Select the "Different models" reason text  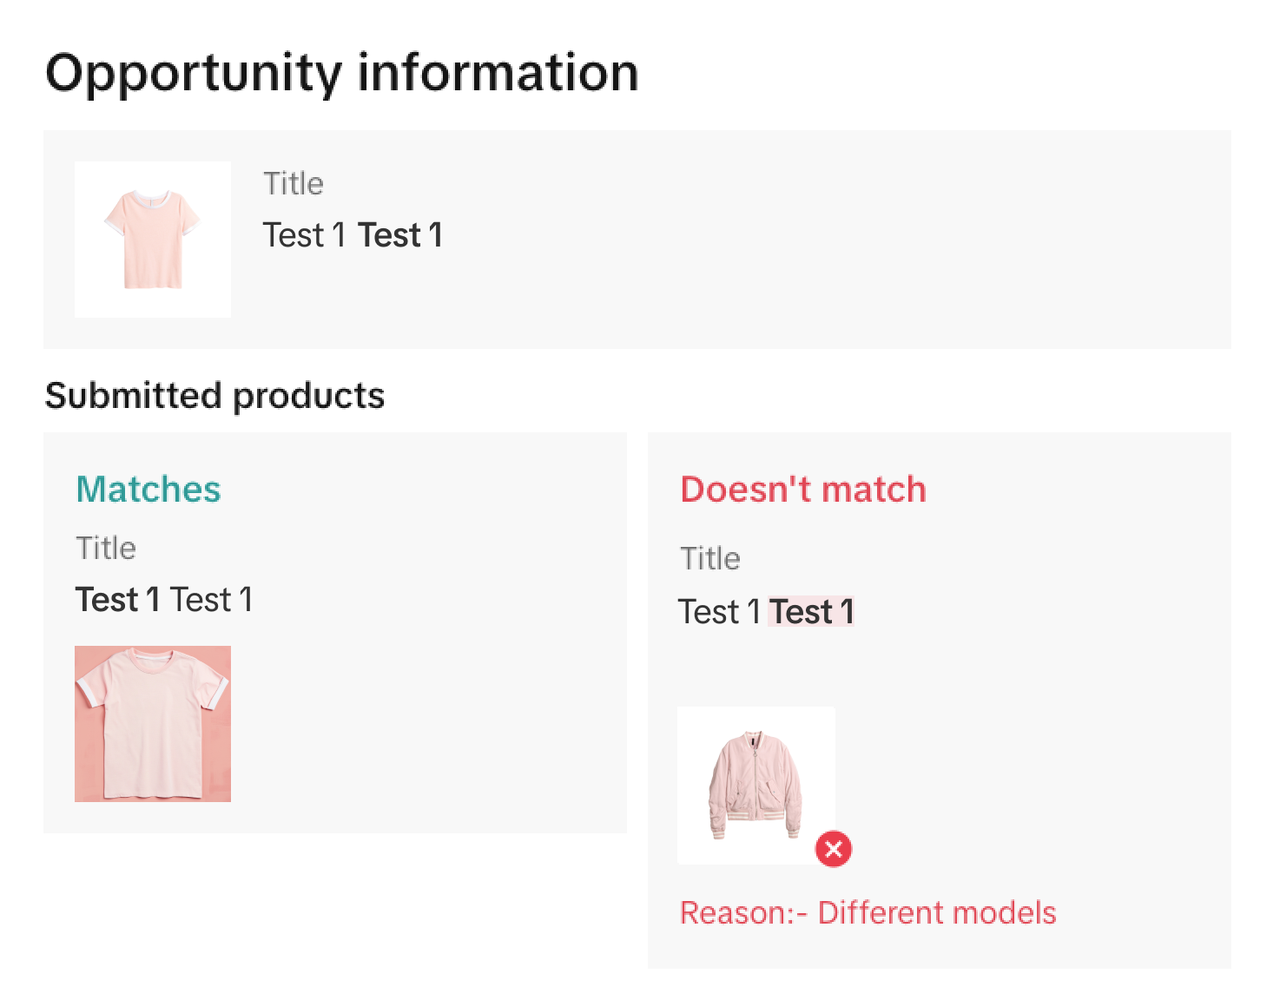pyautogui.click(x=937, y=913)
